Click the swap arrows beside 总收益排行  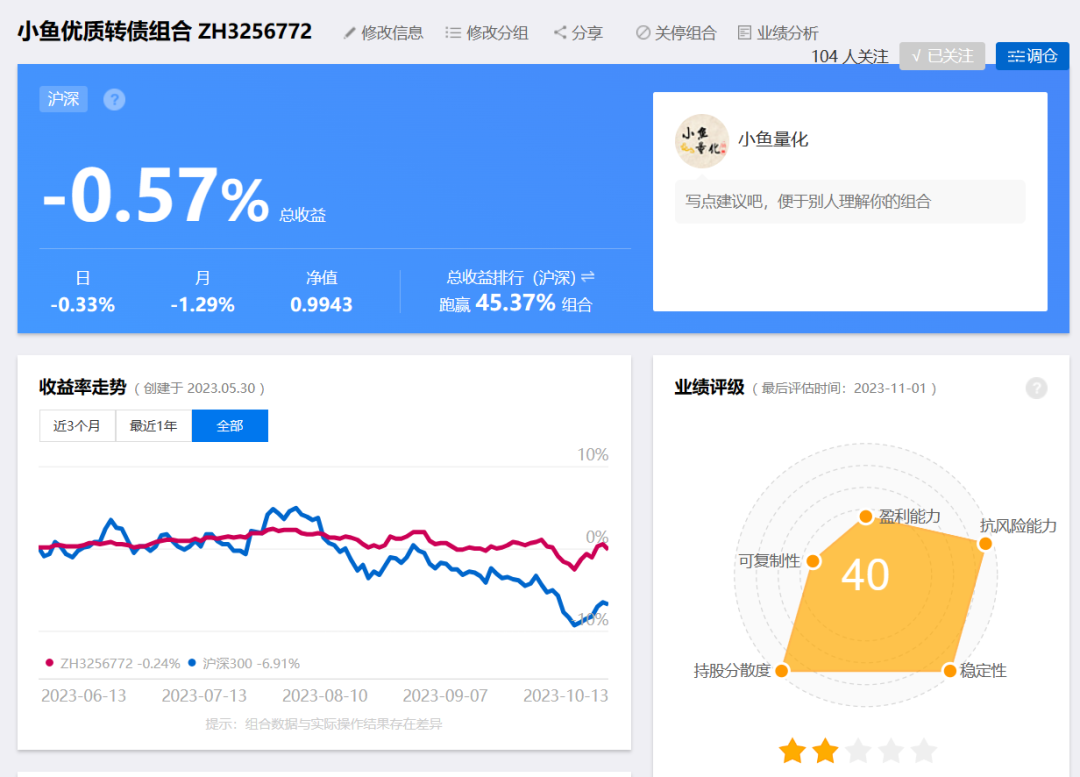pyautogui.click(x=588, y=277)
